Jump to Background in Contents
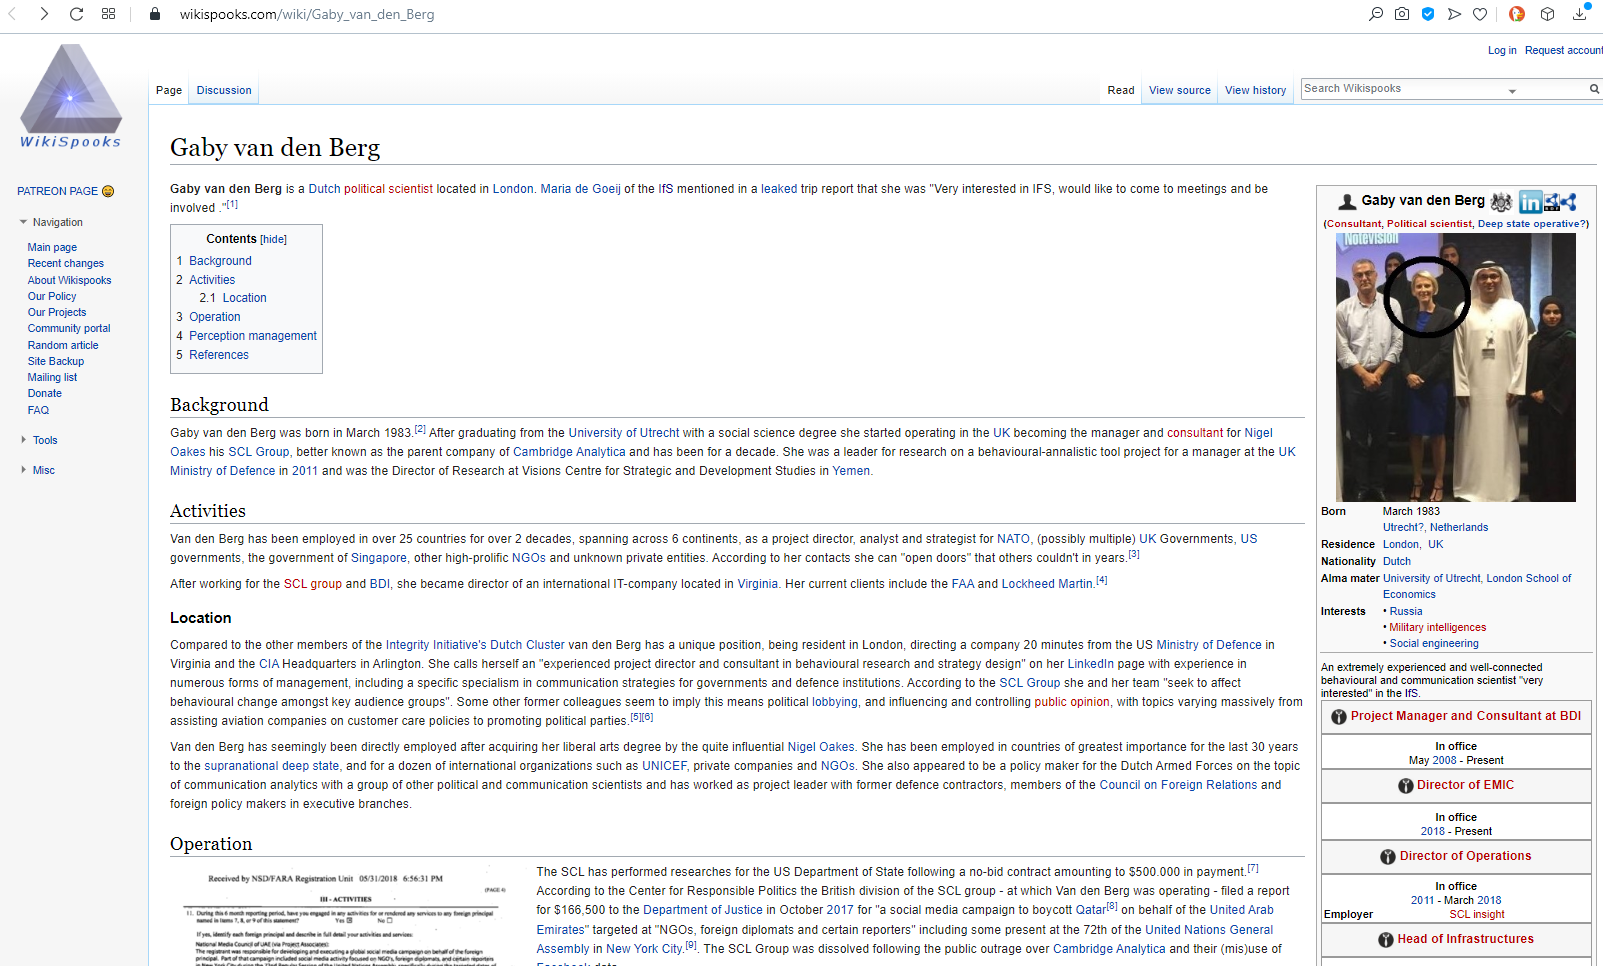This screenshot has width=1603, height=966. [220, 261]
